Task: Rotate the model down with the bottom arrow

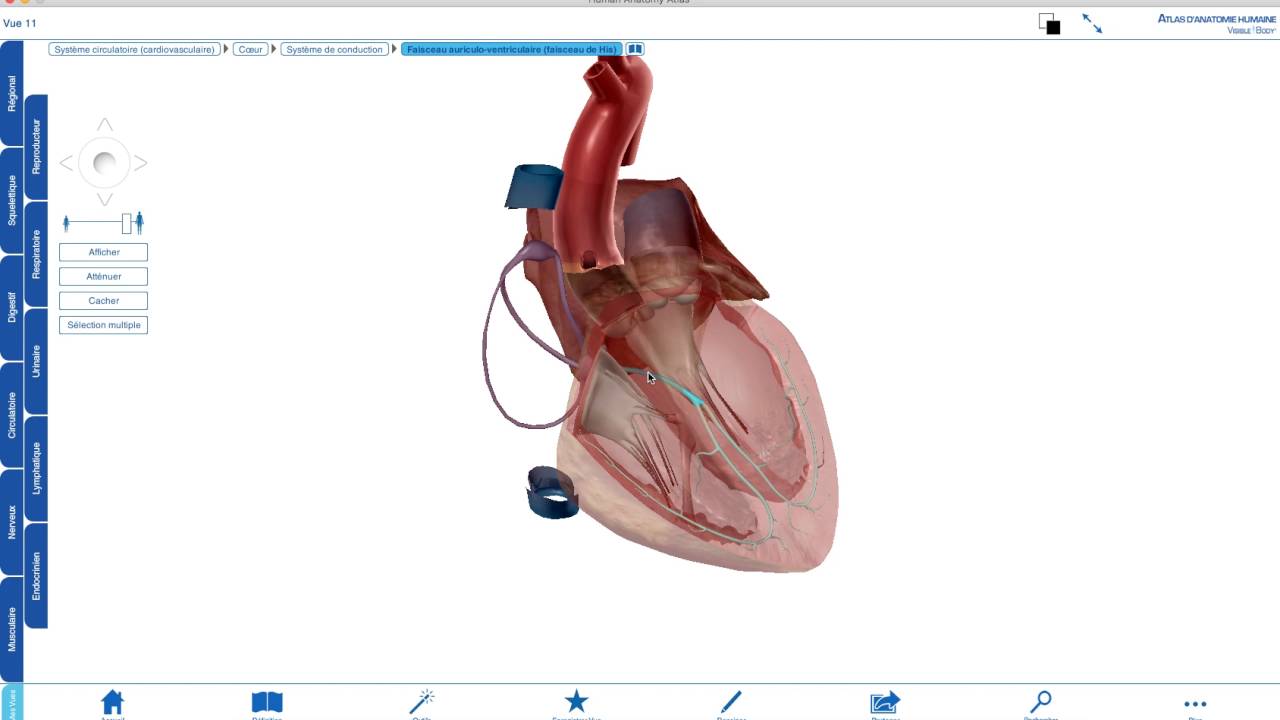Action: click(104, 200)
